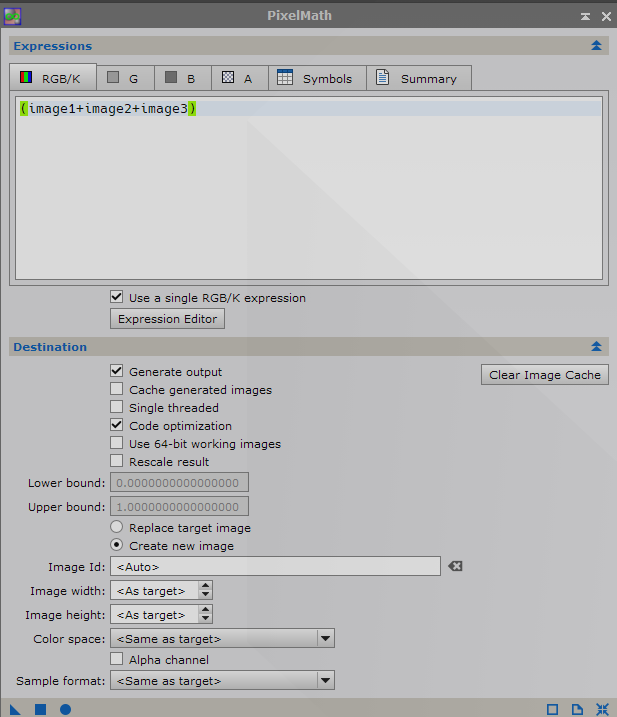The image size is (617, 717).
Task: Uncheck Generate output
Action: (117, 371)
